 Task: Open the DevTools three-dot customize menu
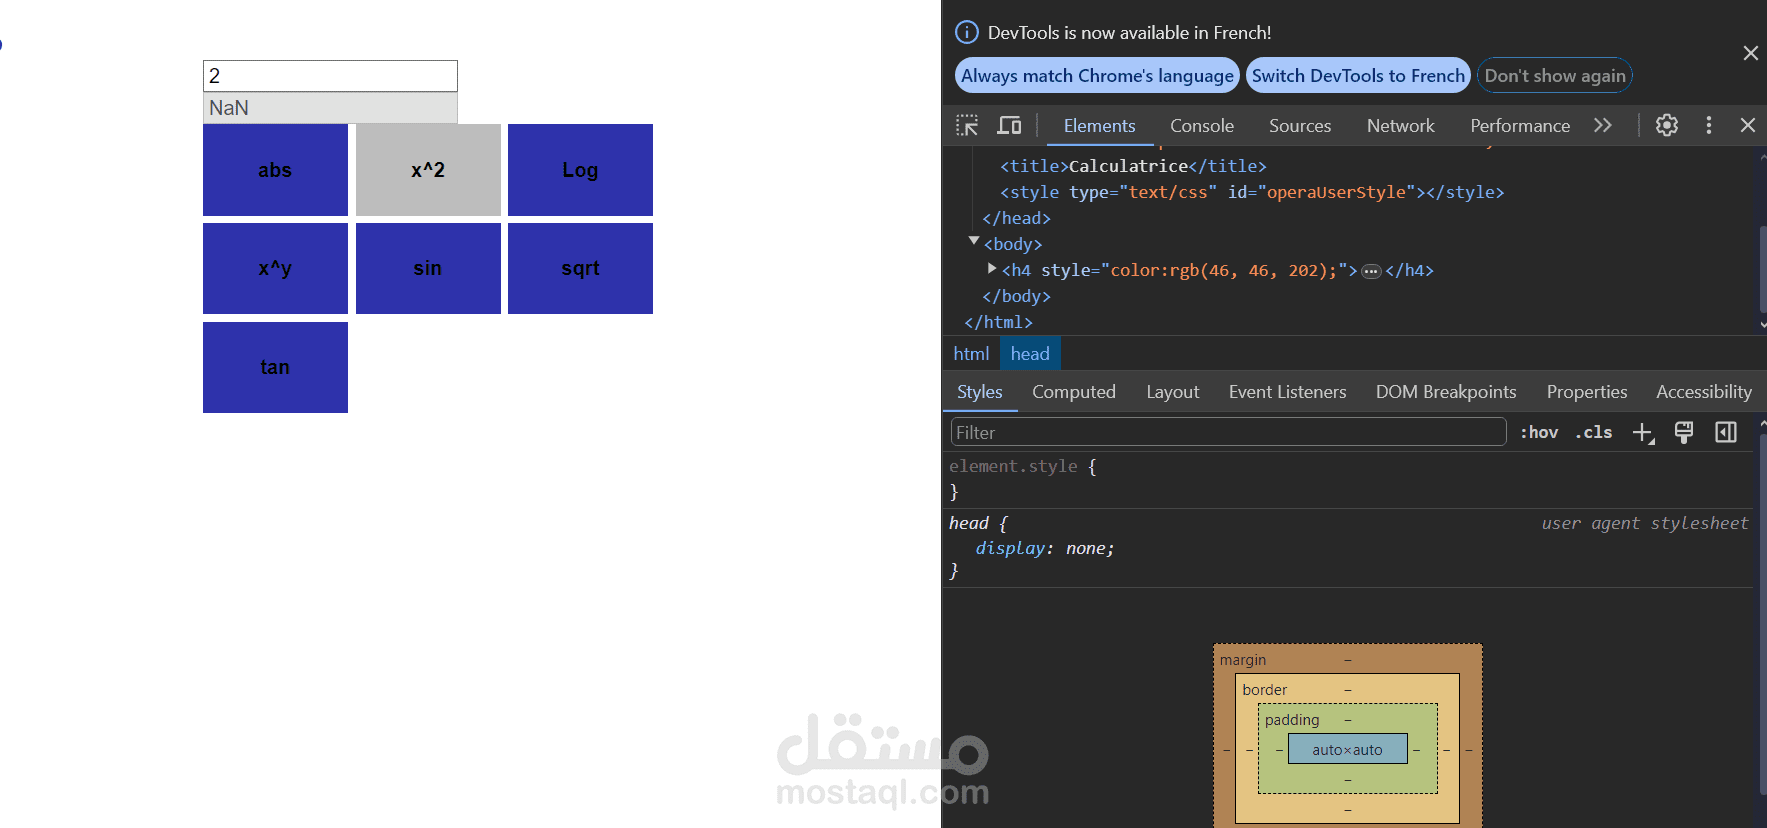(x=1709, y=125)
